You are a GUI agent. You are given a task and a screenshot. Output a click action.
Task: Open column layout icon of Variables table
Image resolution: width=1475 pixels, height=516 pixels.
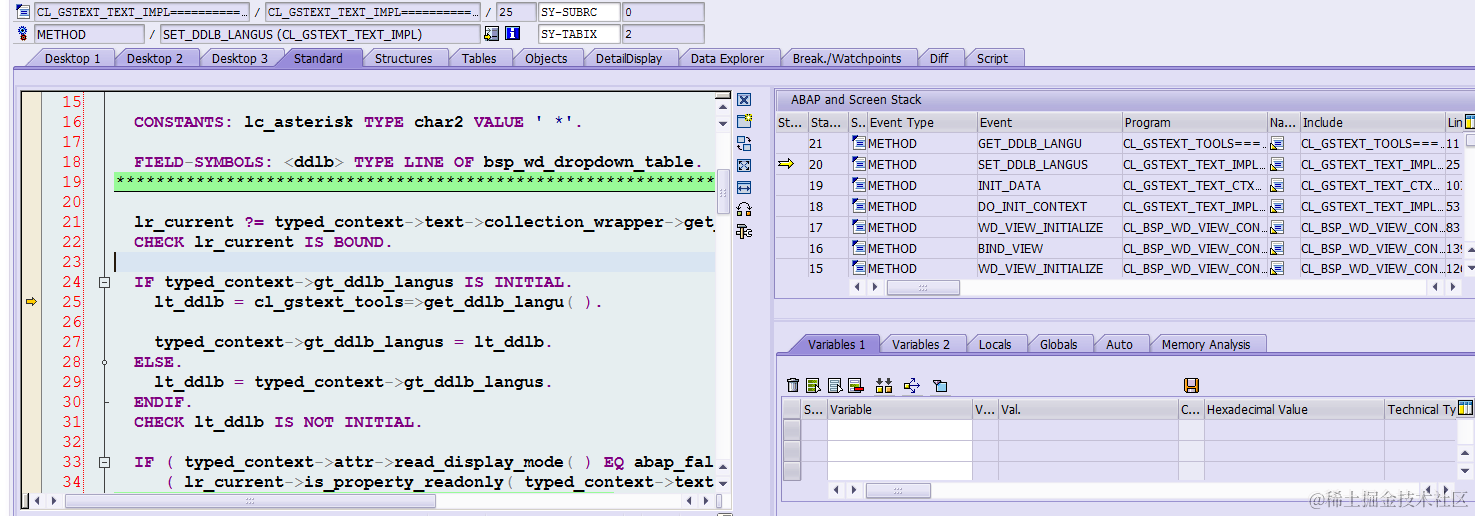(1466, 408)
